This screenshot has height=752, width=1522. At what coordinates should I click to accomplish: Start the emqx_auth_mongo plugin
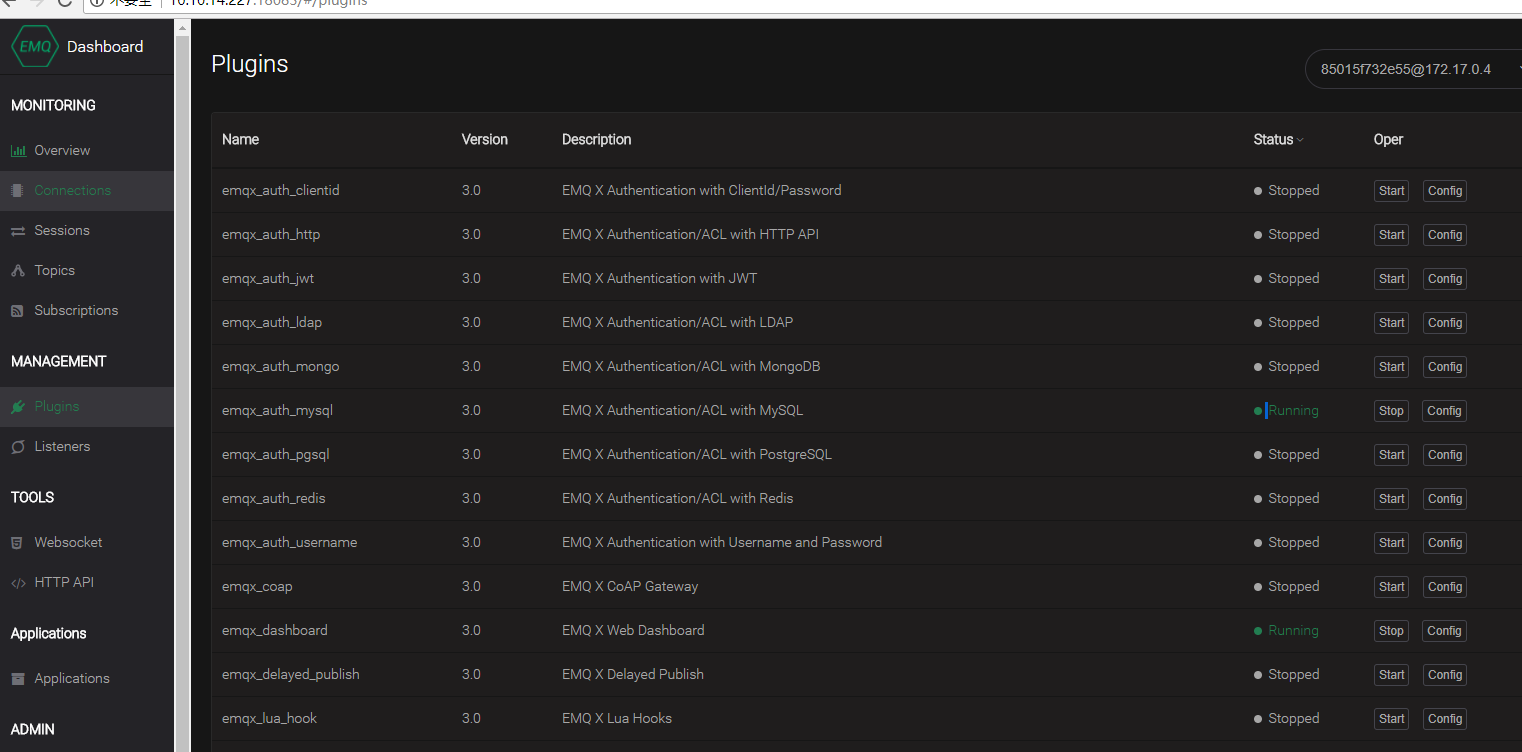1391,367
